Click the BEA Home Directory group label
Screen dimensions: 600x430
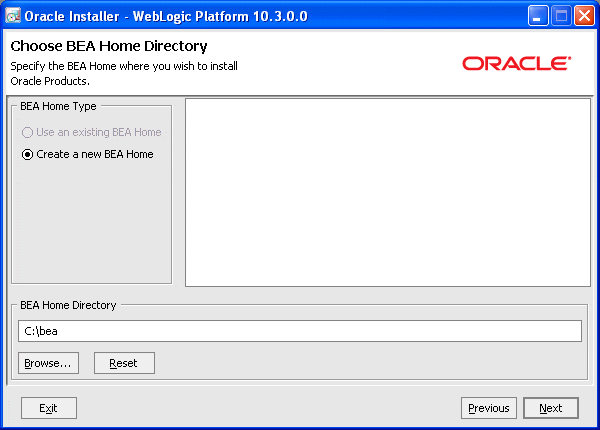pos(68,305)
